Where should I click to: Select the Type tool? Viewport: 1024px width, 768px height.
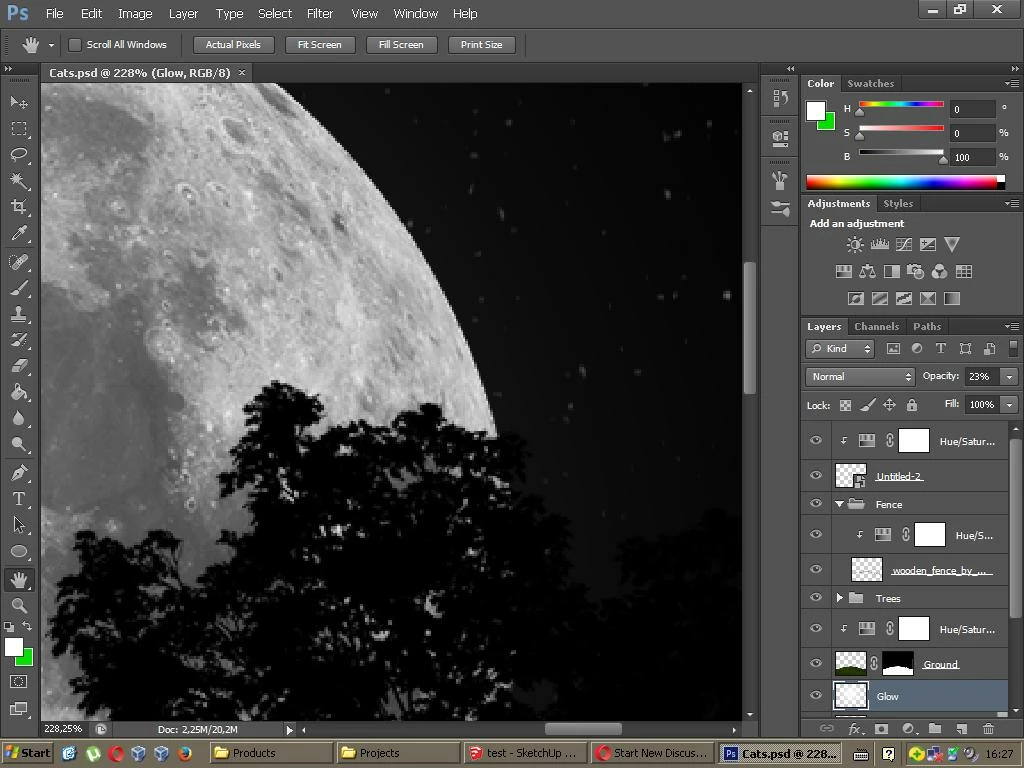[x=19, y=499]
